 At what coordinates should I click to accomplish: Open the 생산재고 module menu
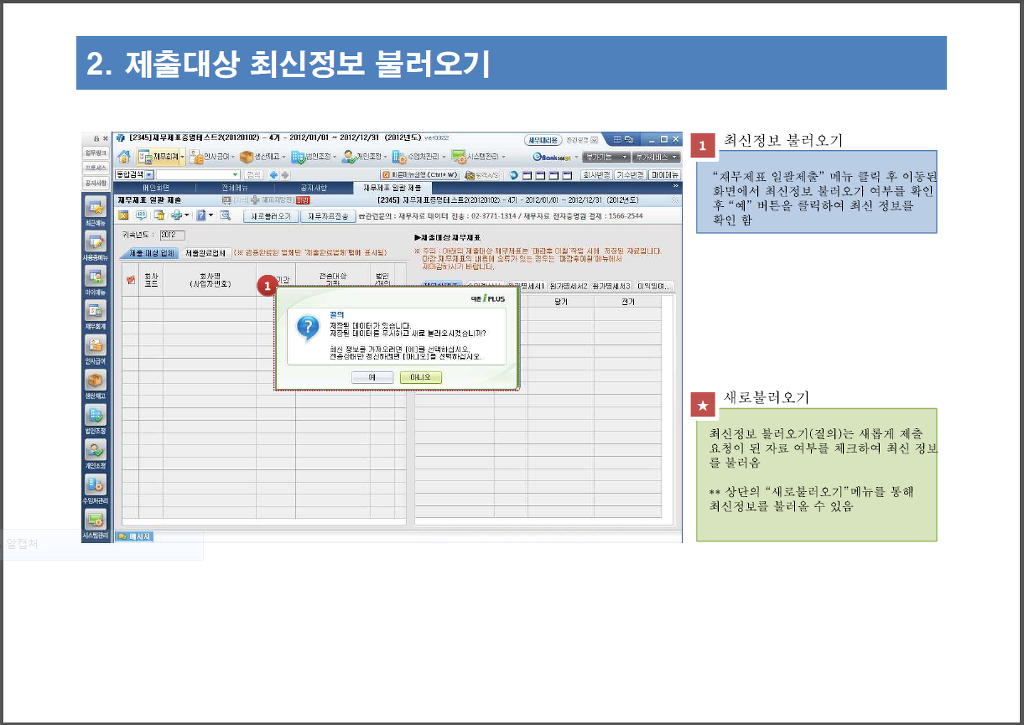tap(263, 157)
